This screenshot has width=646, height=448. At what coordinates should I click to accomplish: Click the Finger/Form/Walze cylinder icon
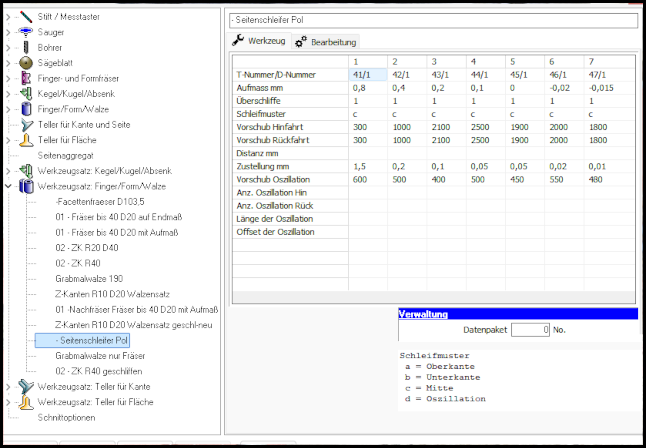[x=26, y=109]
